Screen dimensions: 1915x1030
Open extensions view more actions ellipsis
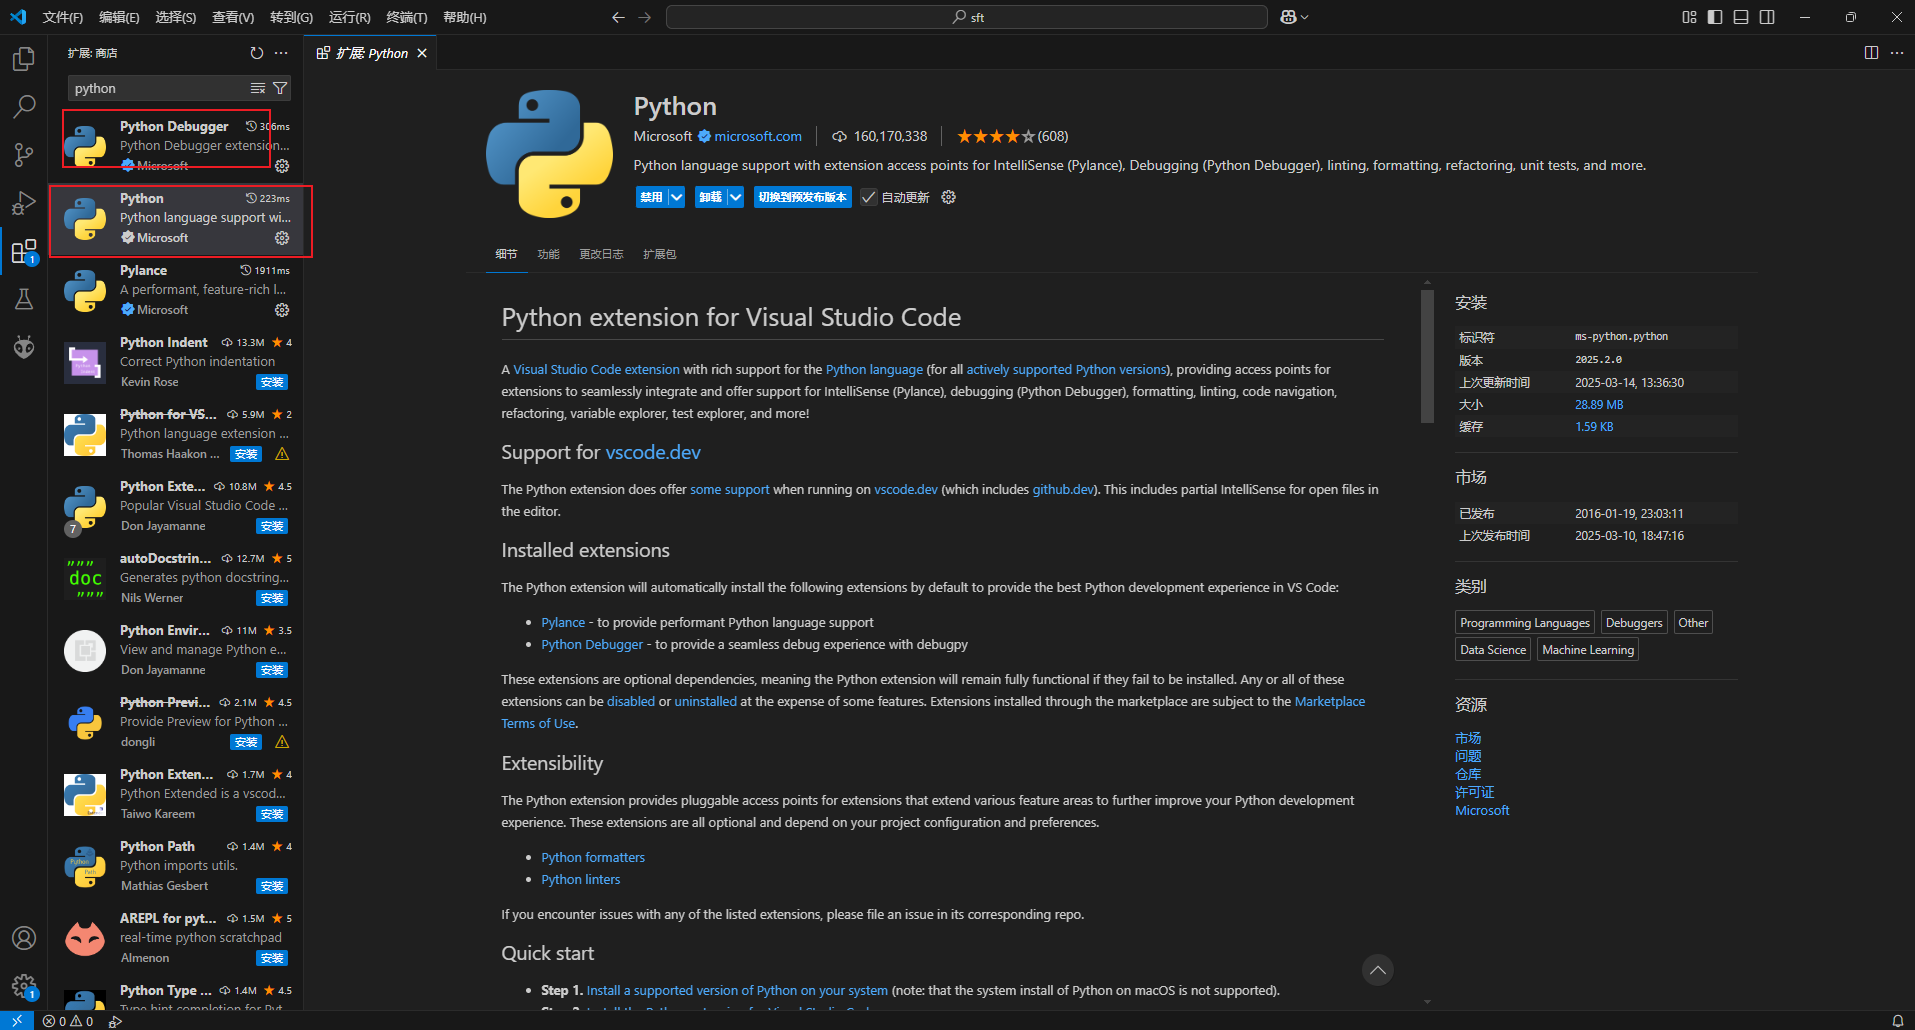[281, 53]
